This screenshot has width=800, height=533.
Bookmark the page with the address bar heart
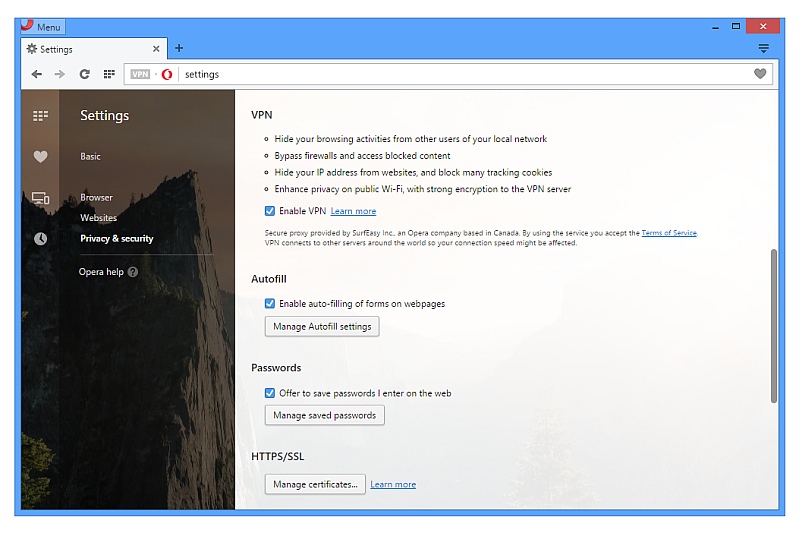click(x=760, y=74)
